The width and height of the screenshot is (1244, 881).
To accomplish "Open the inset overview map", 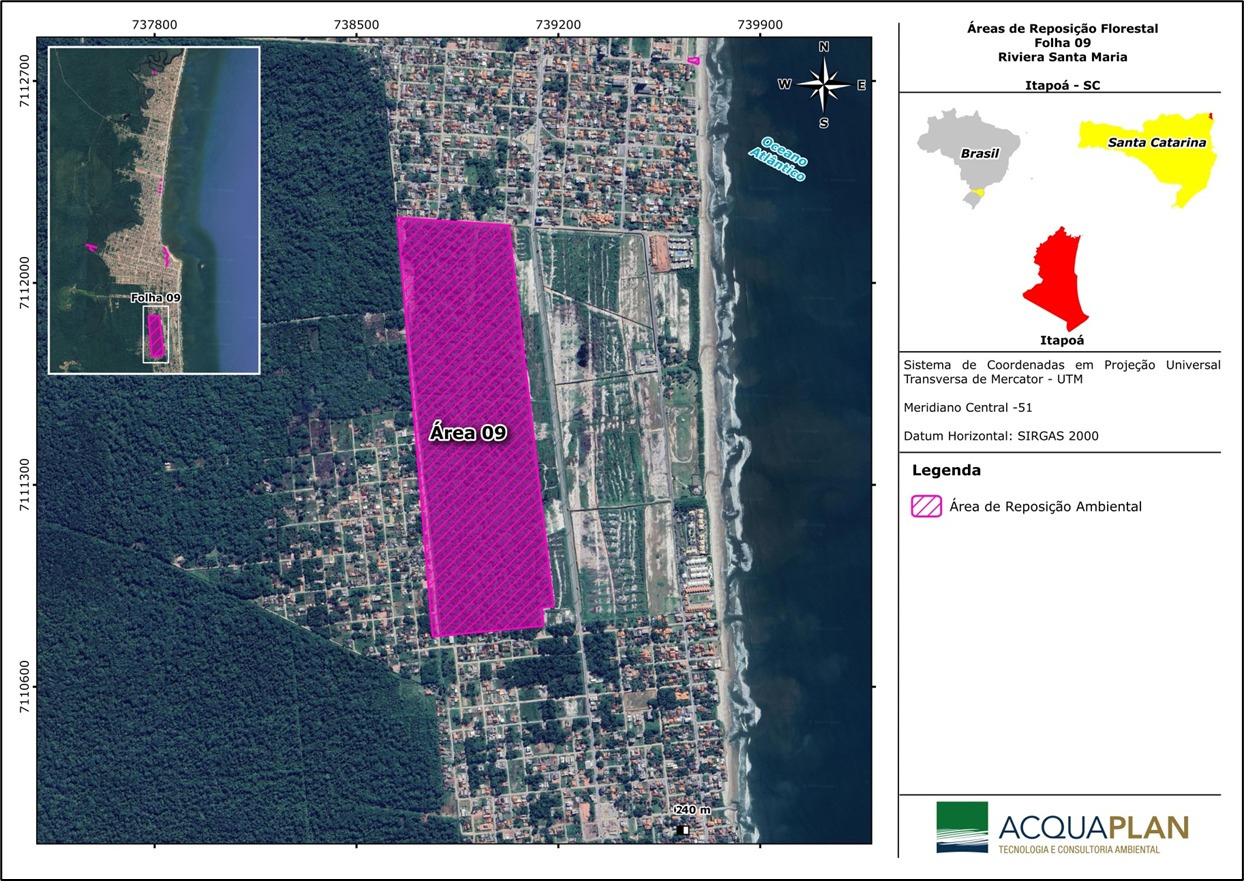I will [154, 210].
